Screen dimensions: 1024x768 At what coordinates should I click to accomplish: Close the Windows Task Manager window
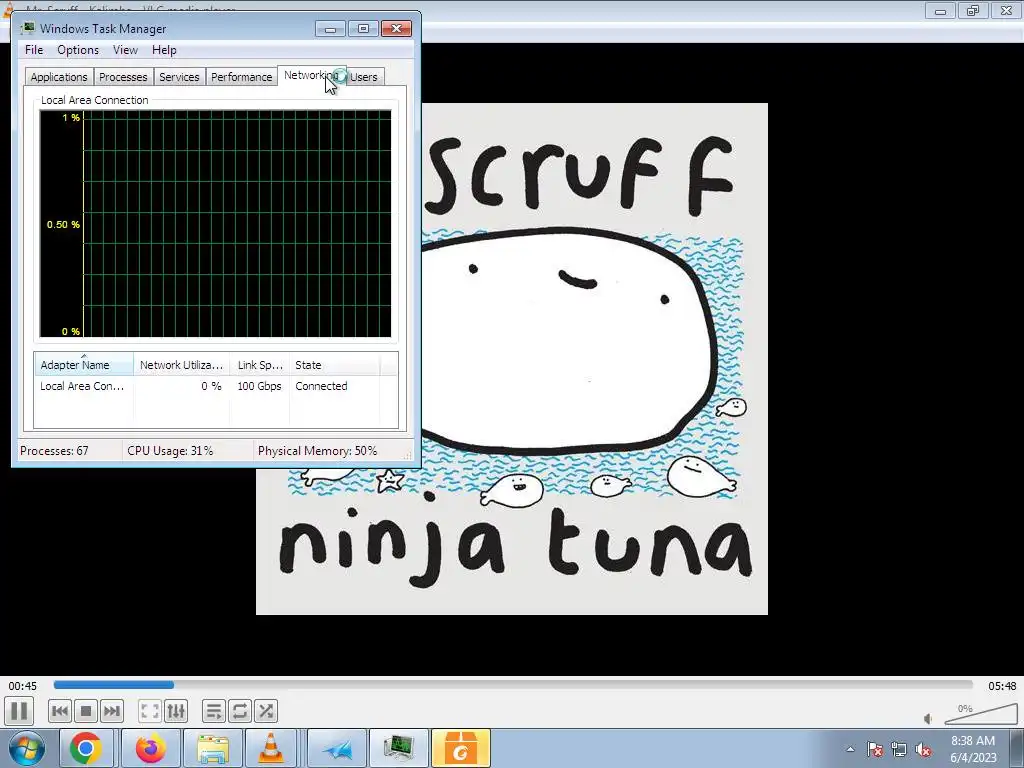[396, 28]
